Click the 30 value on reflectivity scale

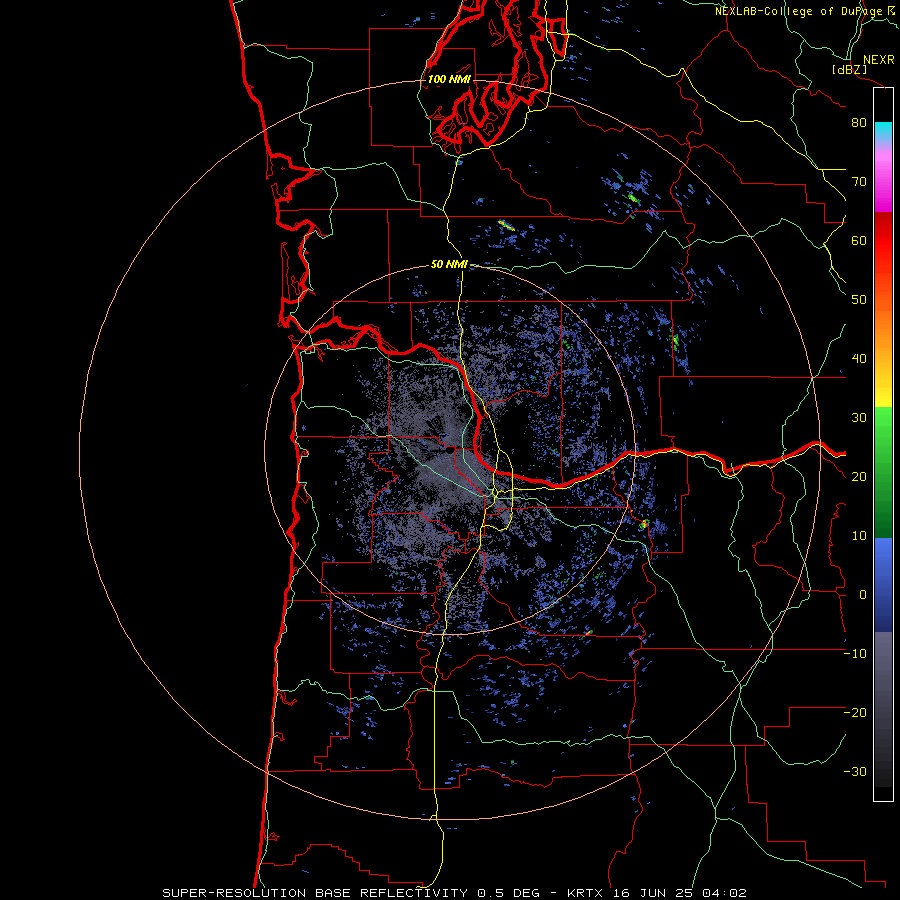coord(859,418)
